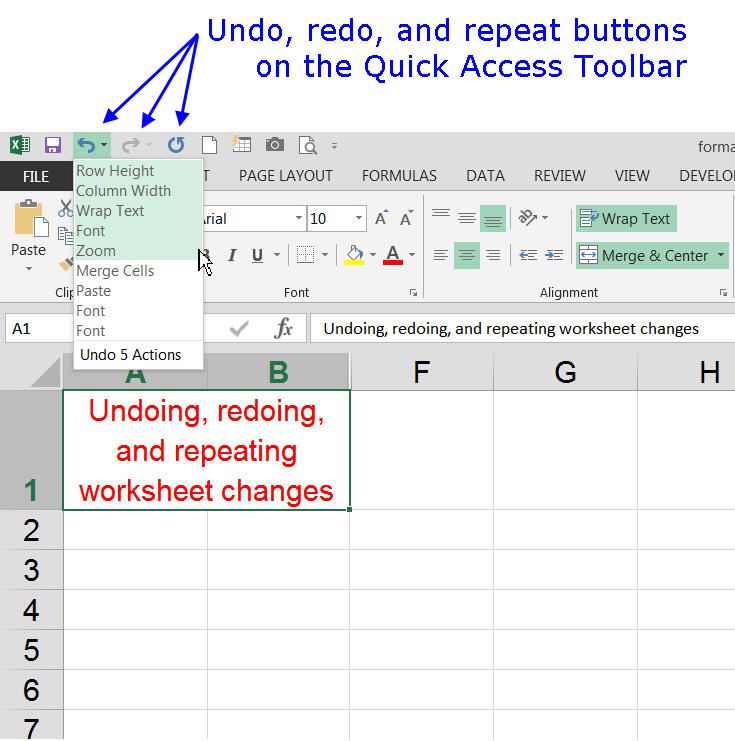Open the font size dropdown

tap(359, 218)
